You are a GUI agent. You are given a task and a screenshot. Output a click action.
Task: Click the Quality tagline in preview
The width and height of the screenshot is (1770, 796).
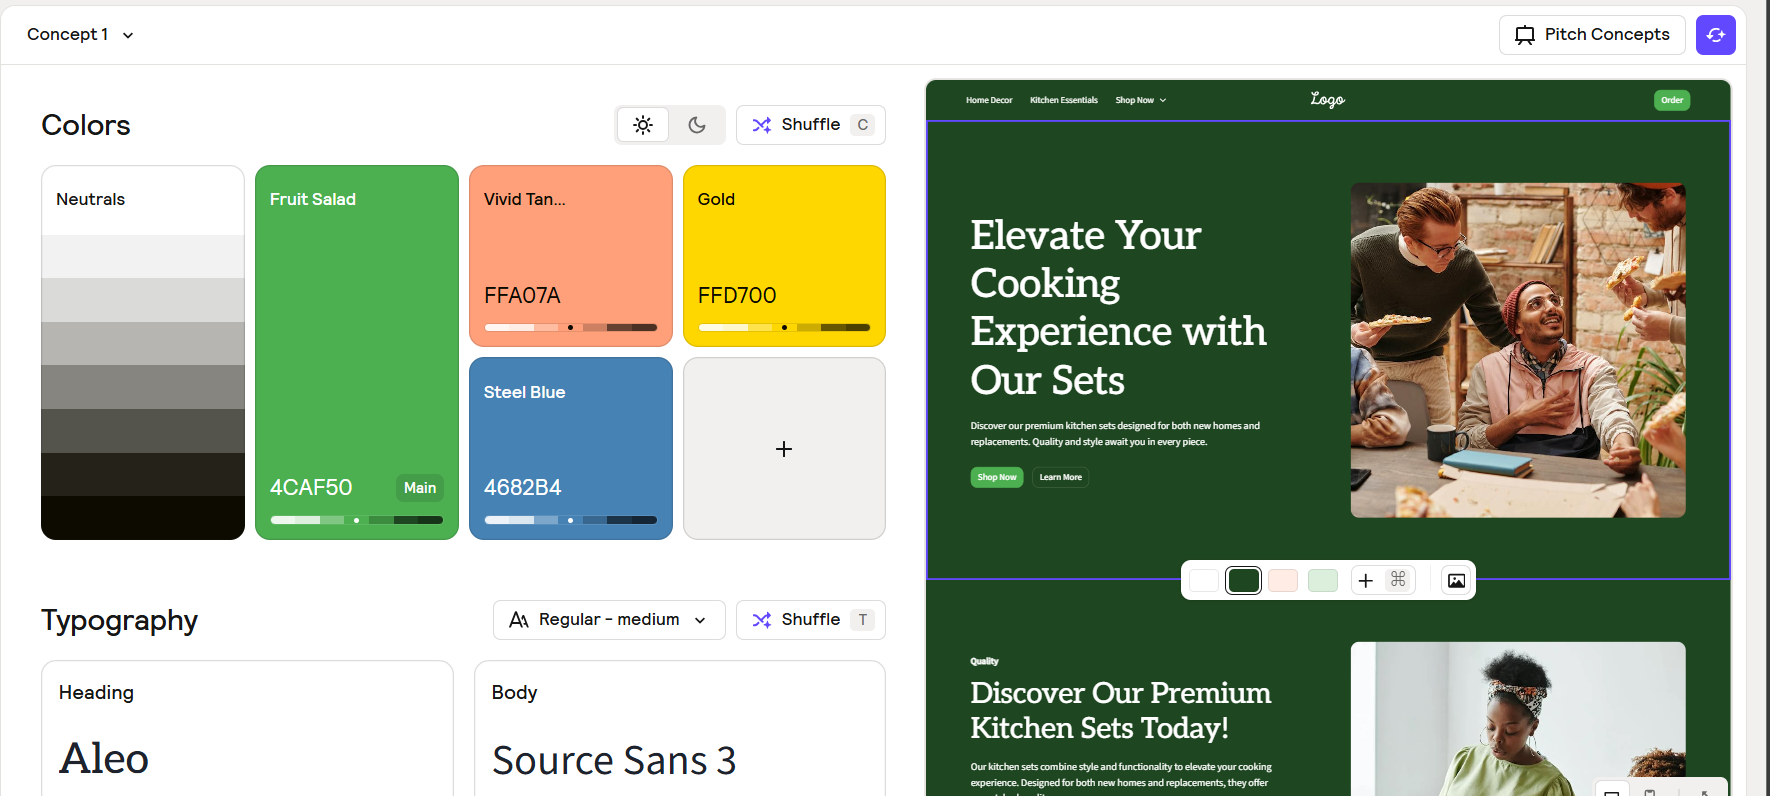984,661
